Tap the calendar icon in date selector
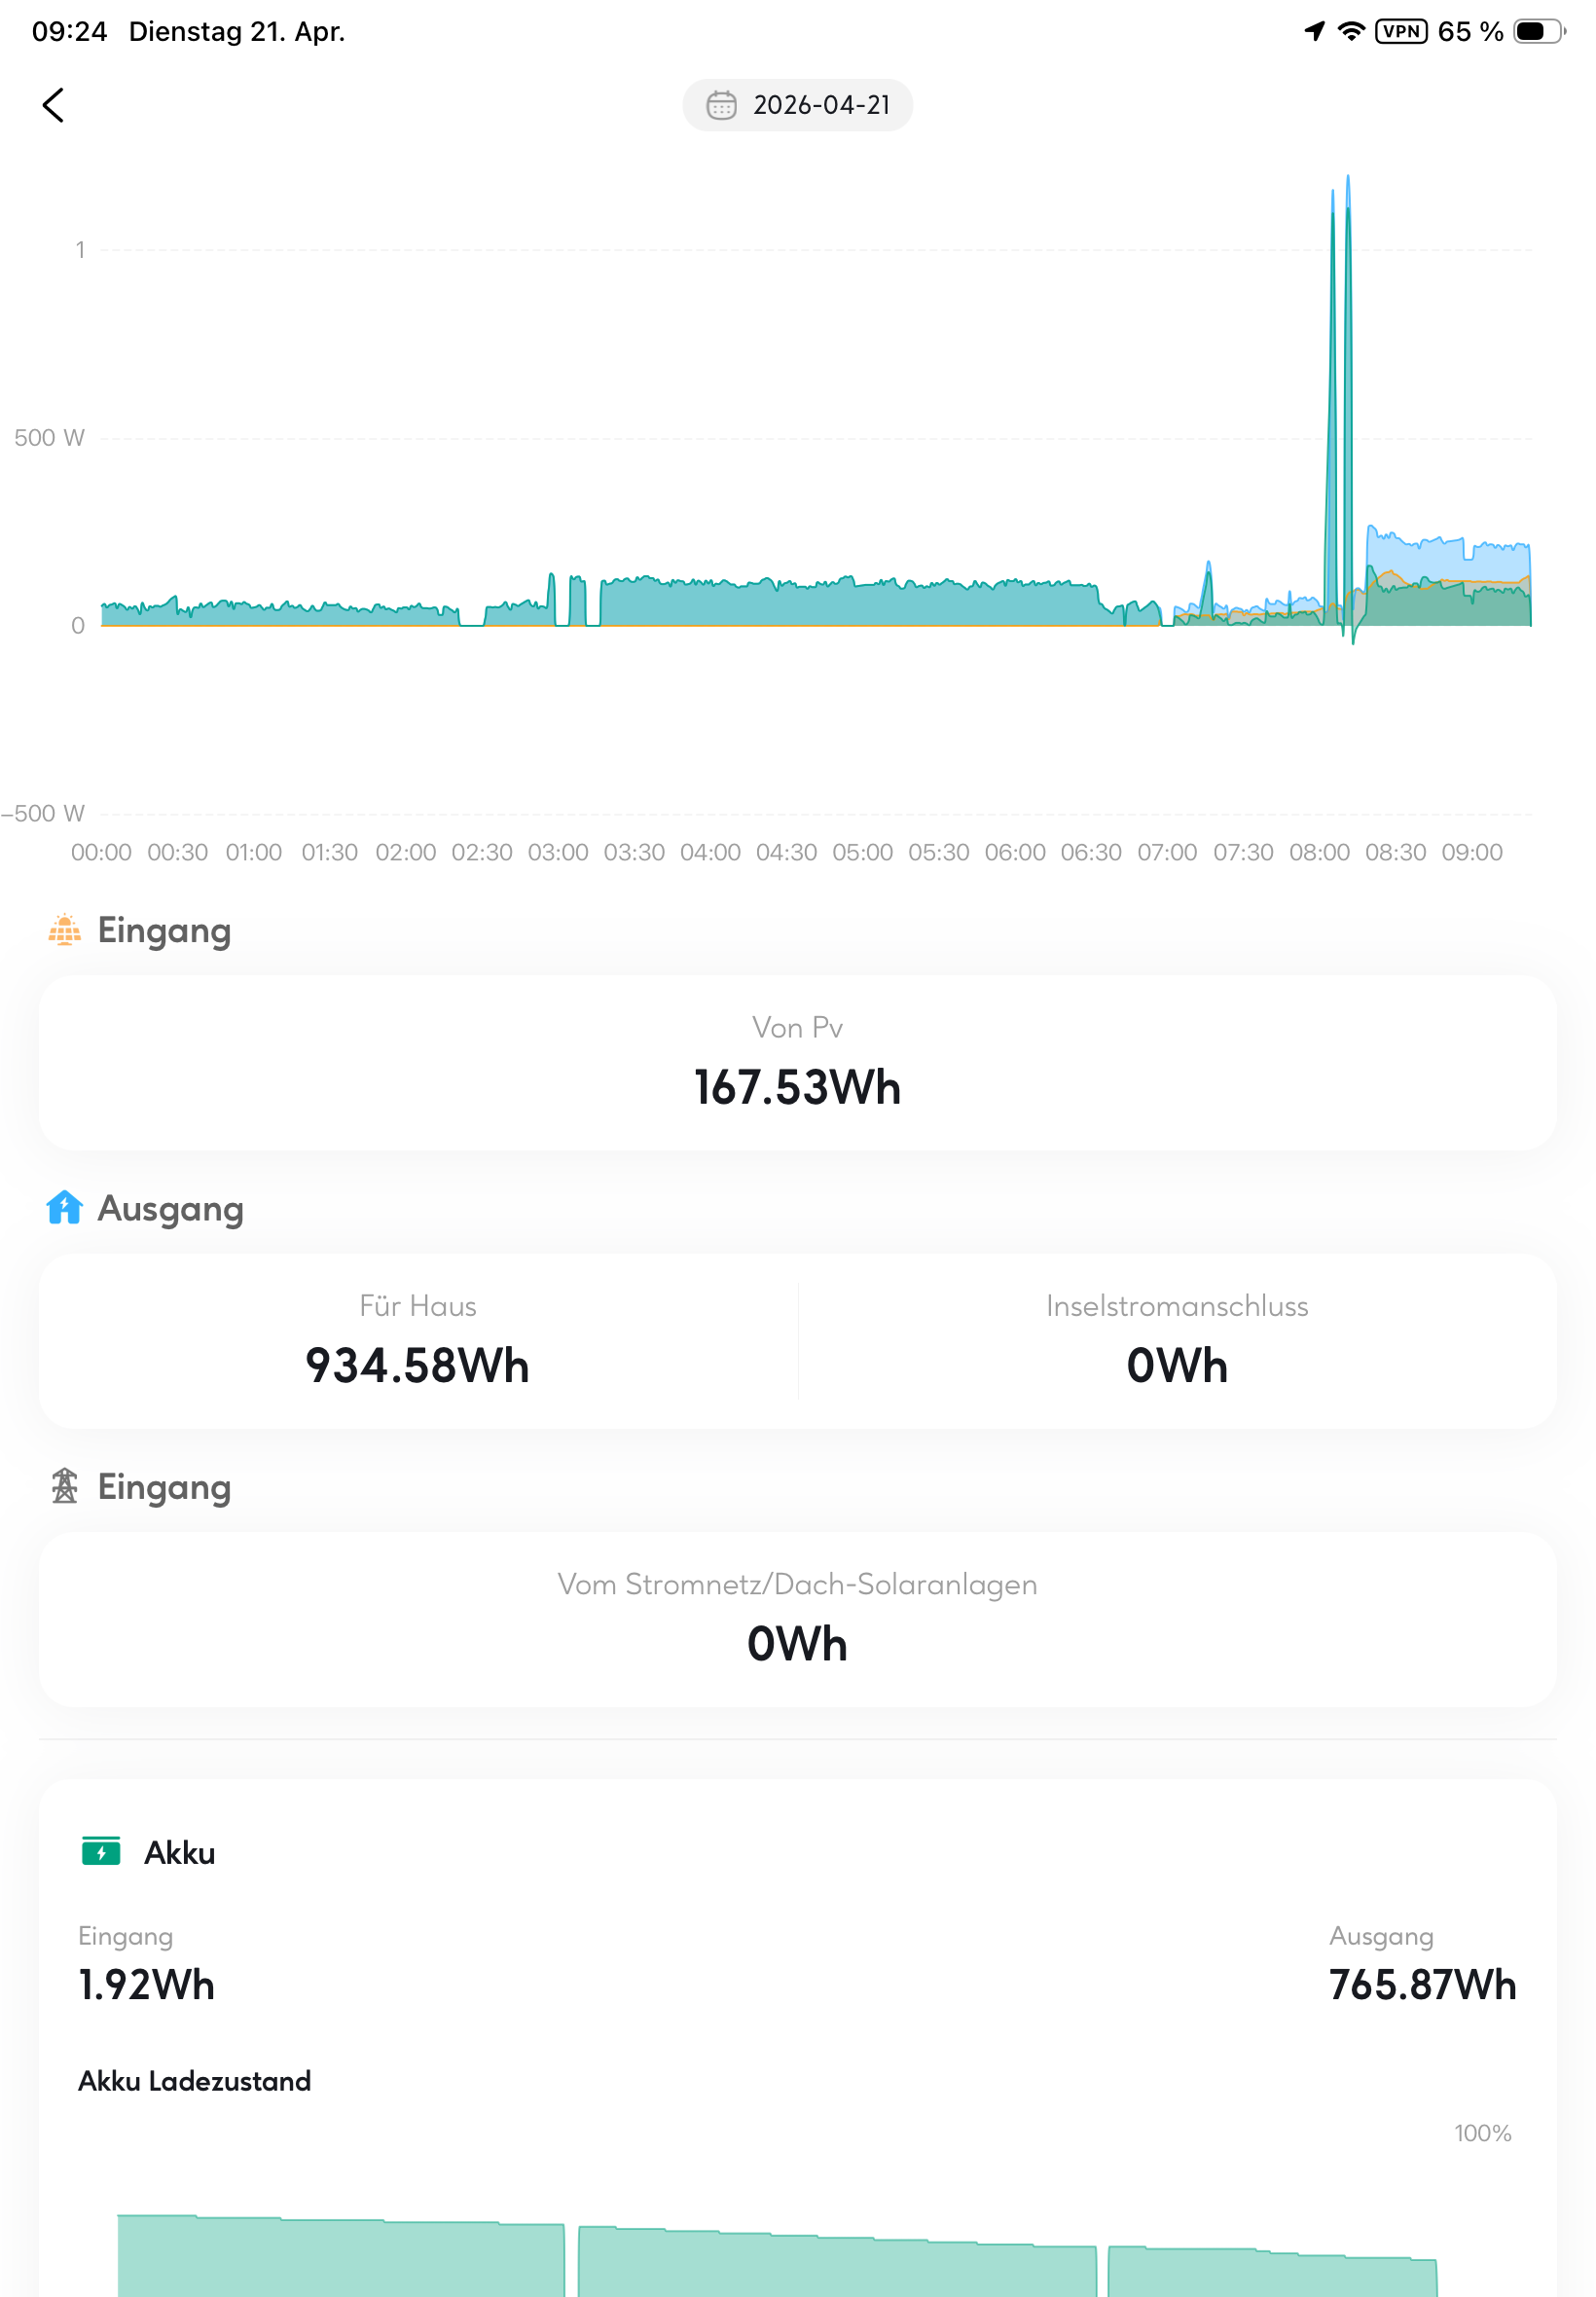This screenshot has width=1596, height=2297. (721, 105)
